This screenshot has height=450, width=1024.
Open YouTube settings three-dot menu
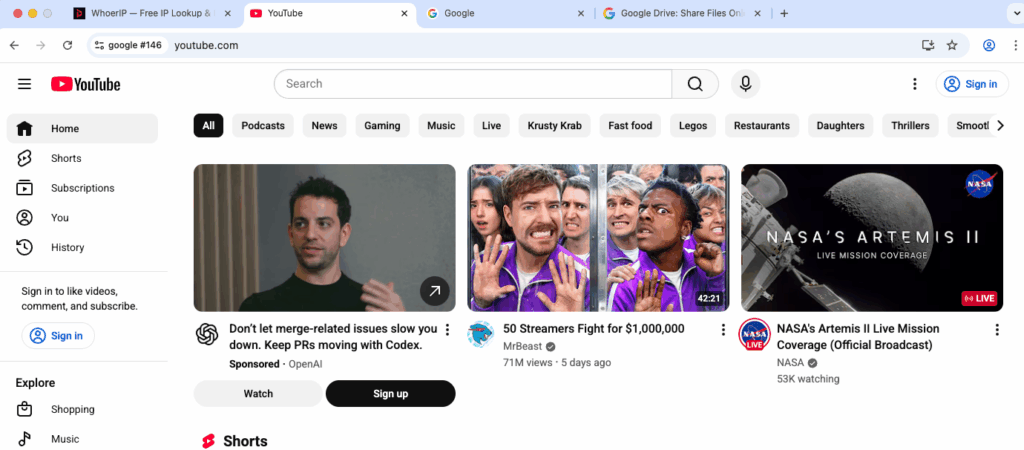pyautogui.click(x=914, y=84)
